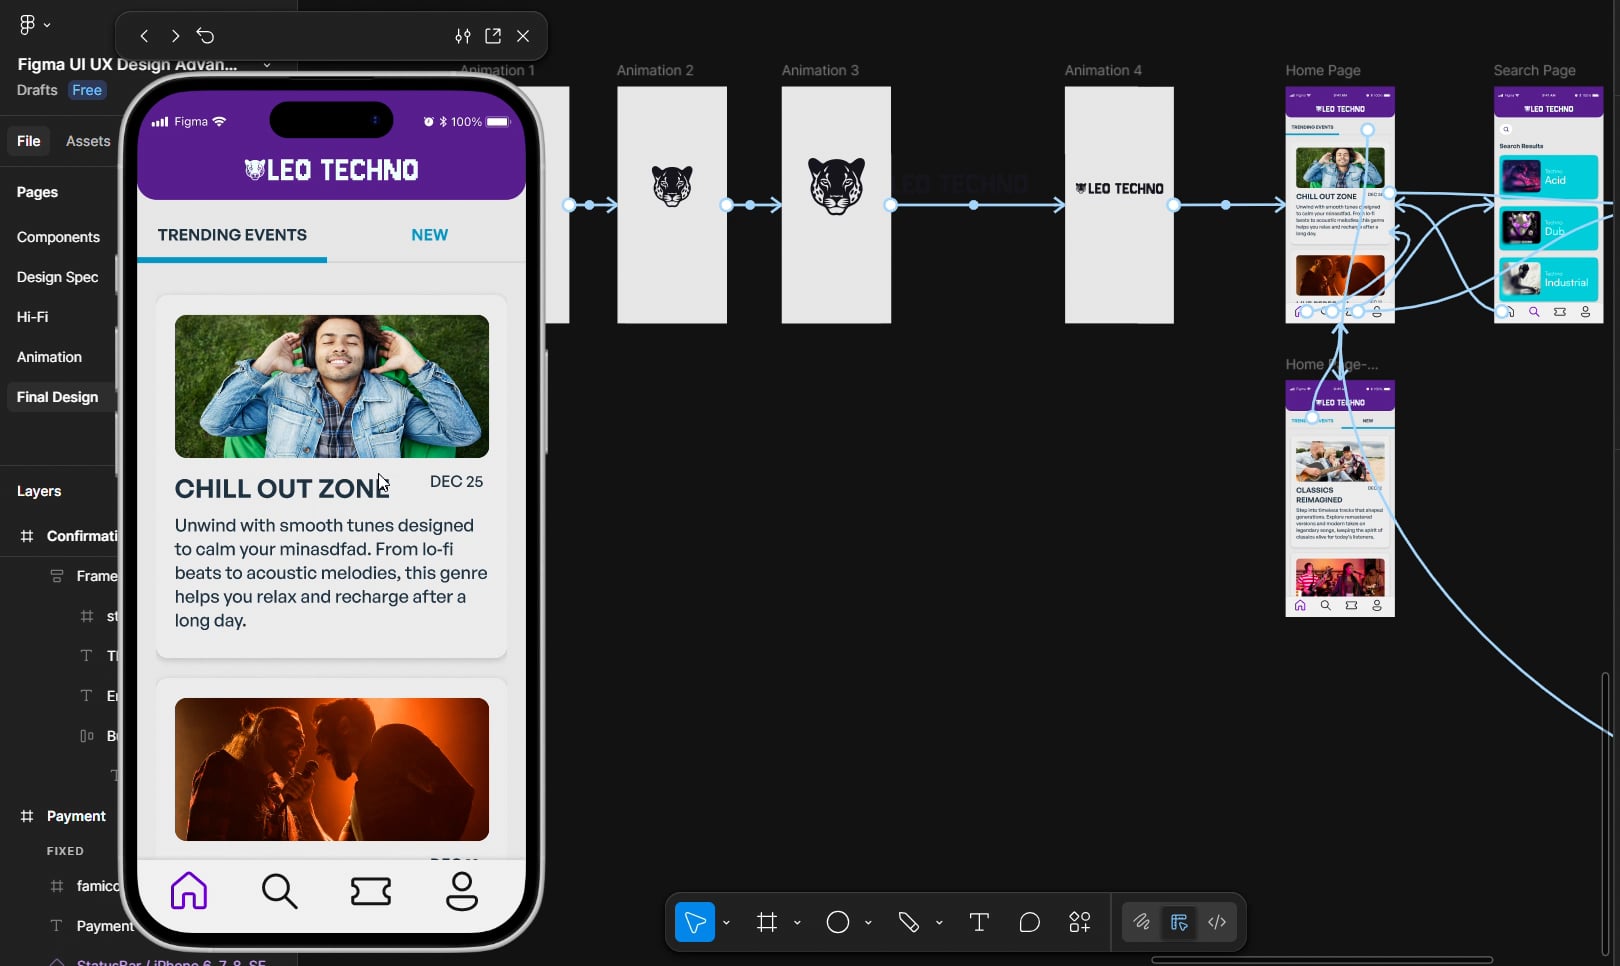
Task: Expand the Move tool options arrow
Action: [x=726, y=922]
